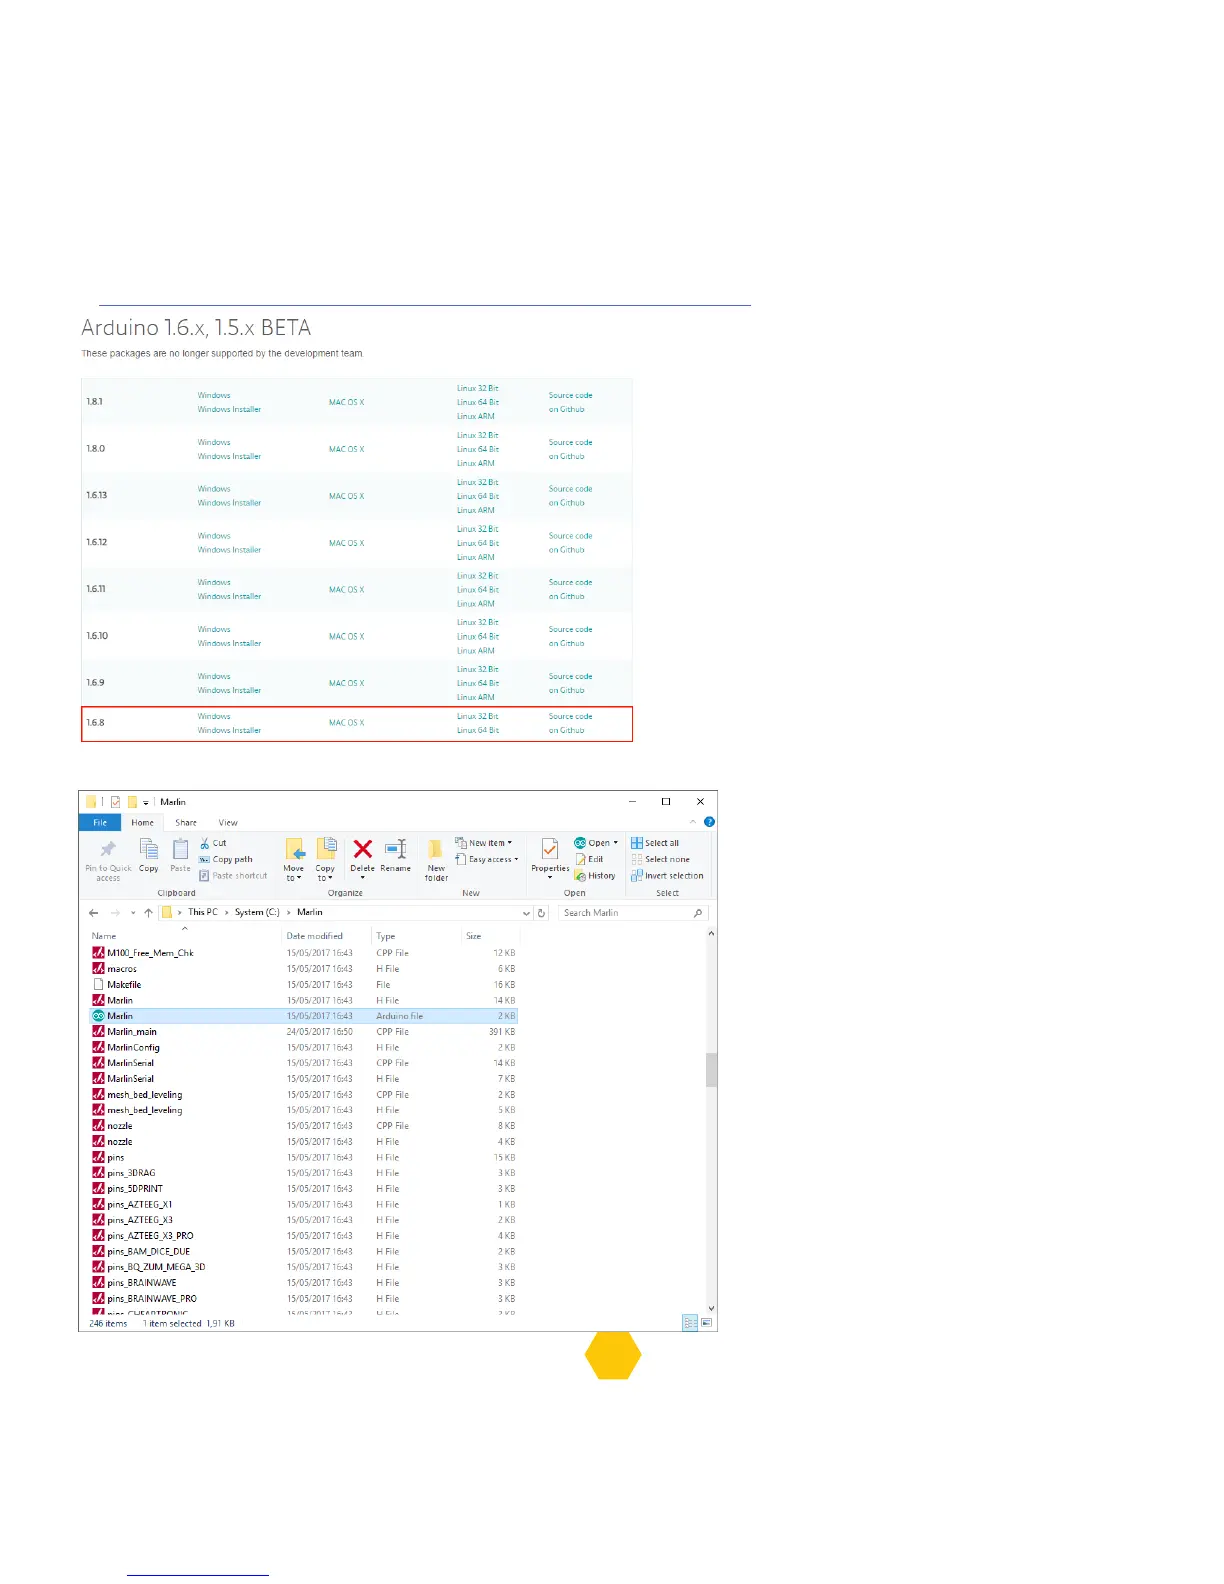Image resolution: width=1224 pixels, height=1584 pixels.
Task: Click the Cut scissors command
Action: tap(213, 843)
